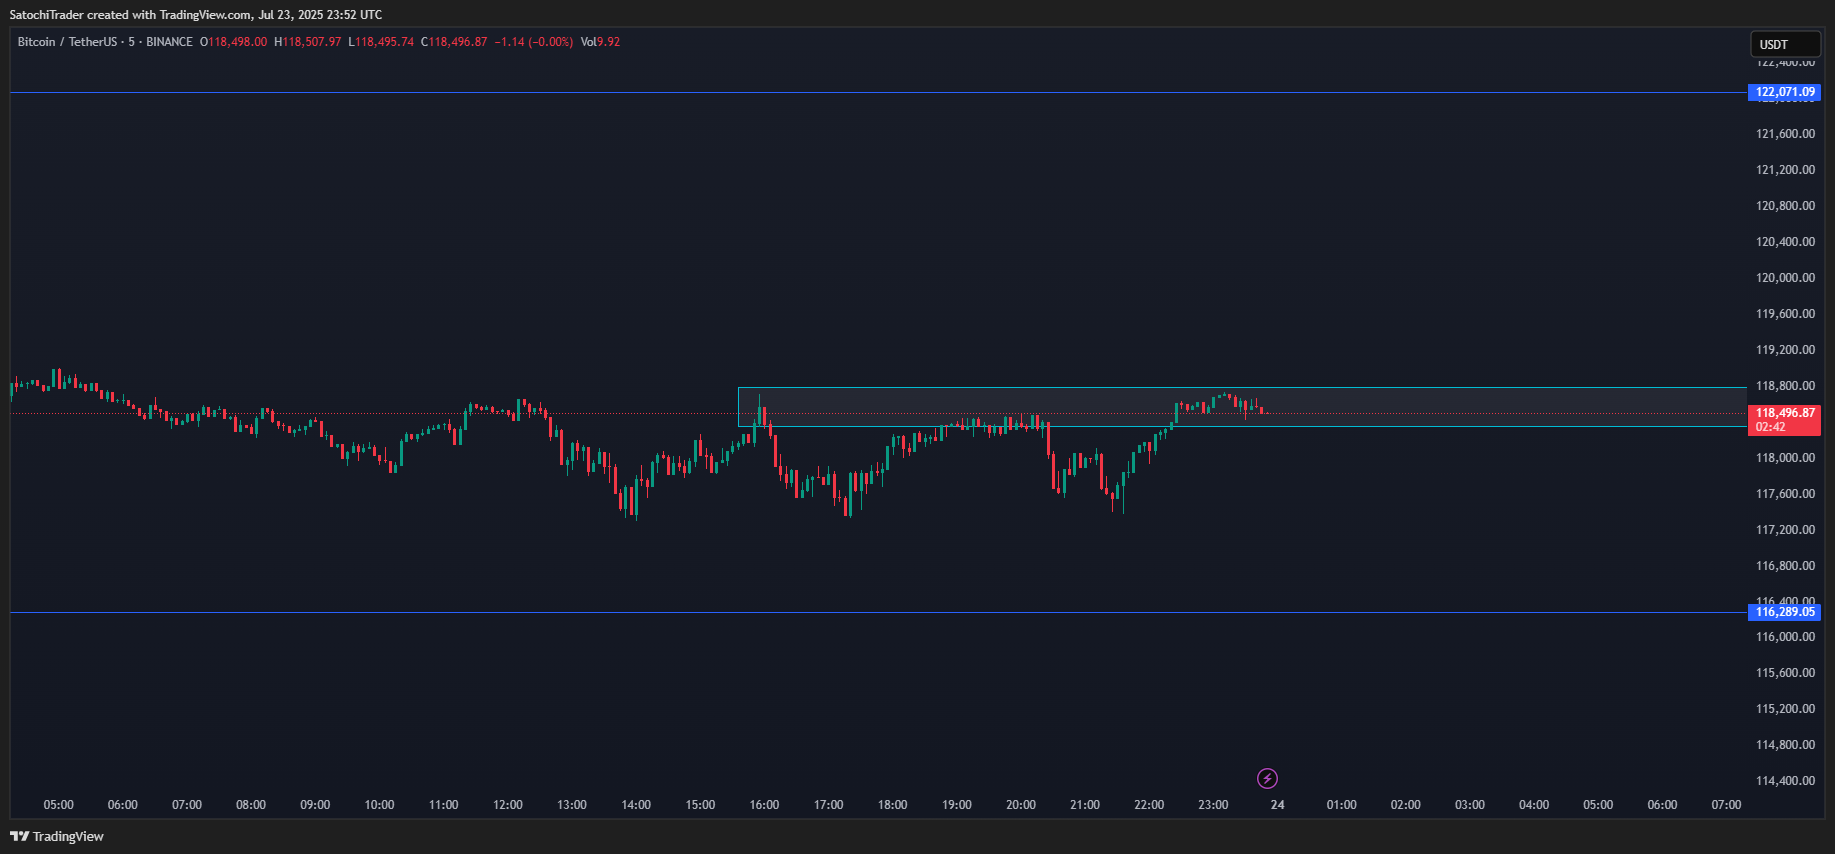Select the 122,071.09 blue price label

(1785, 92)
